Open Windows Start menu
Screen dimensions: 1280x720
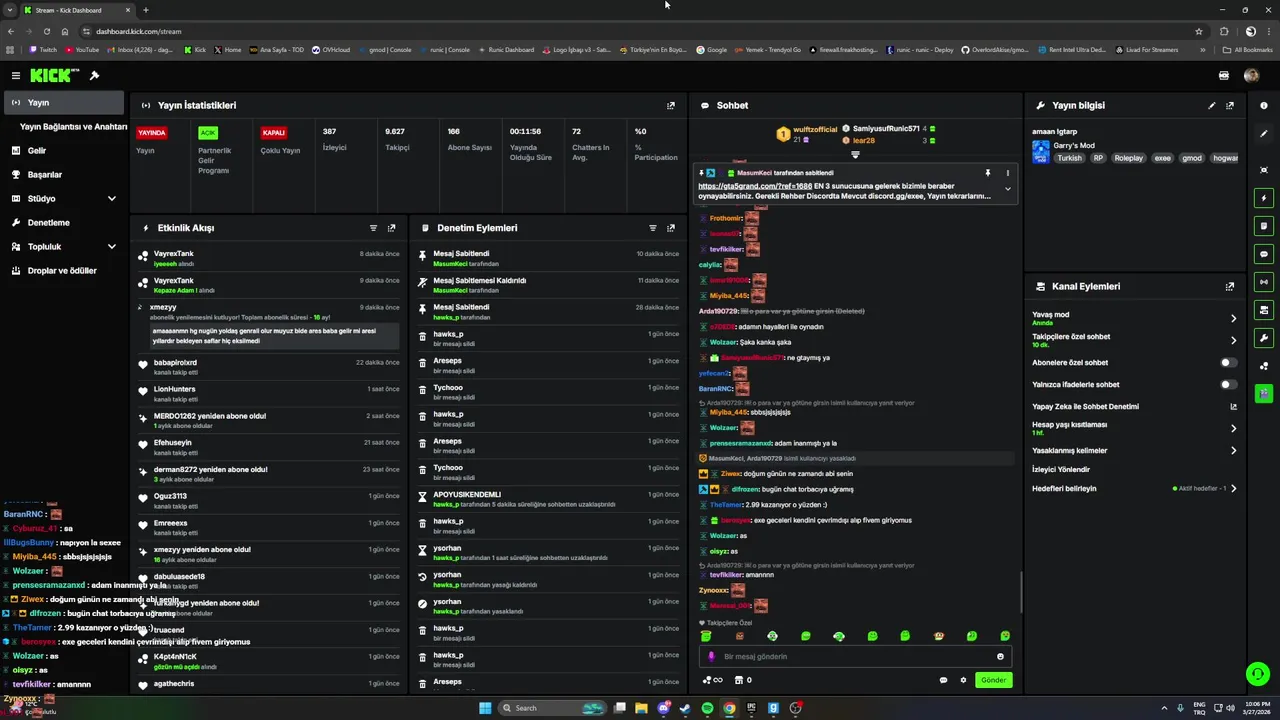[x=485, y=708]
